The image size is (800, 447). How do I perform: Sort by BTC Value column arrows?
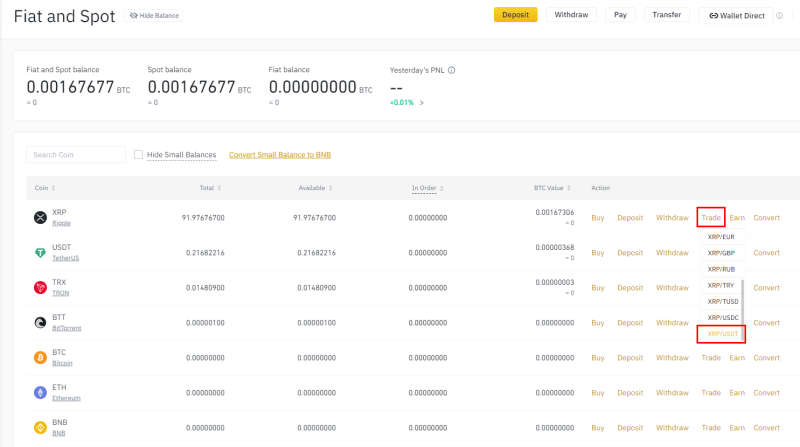[x=568, y=188]
